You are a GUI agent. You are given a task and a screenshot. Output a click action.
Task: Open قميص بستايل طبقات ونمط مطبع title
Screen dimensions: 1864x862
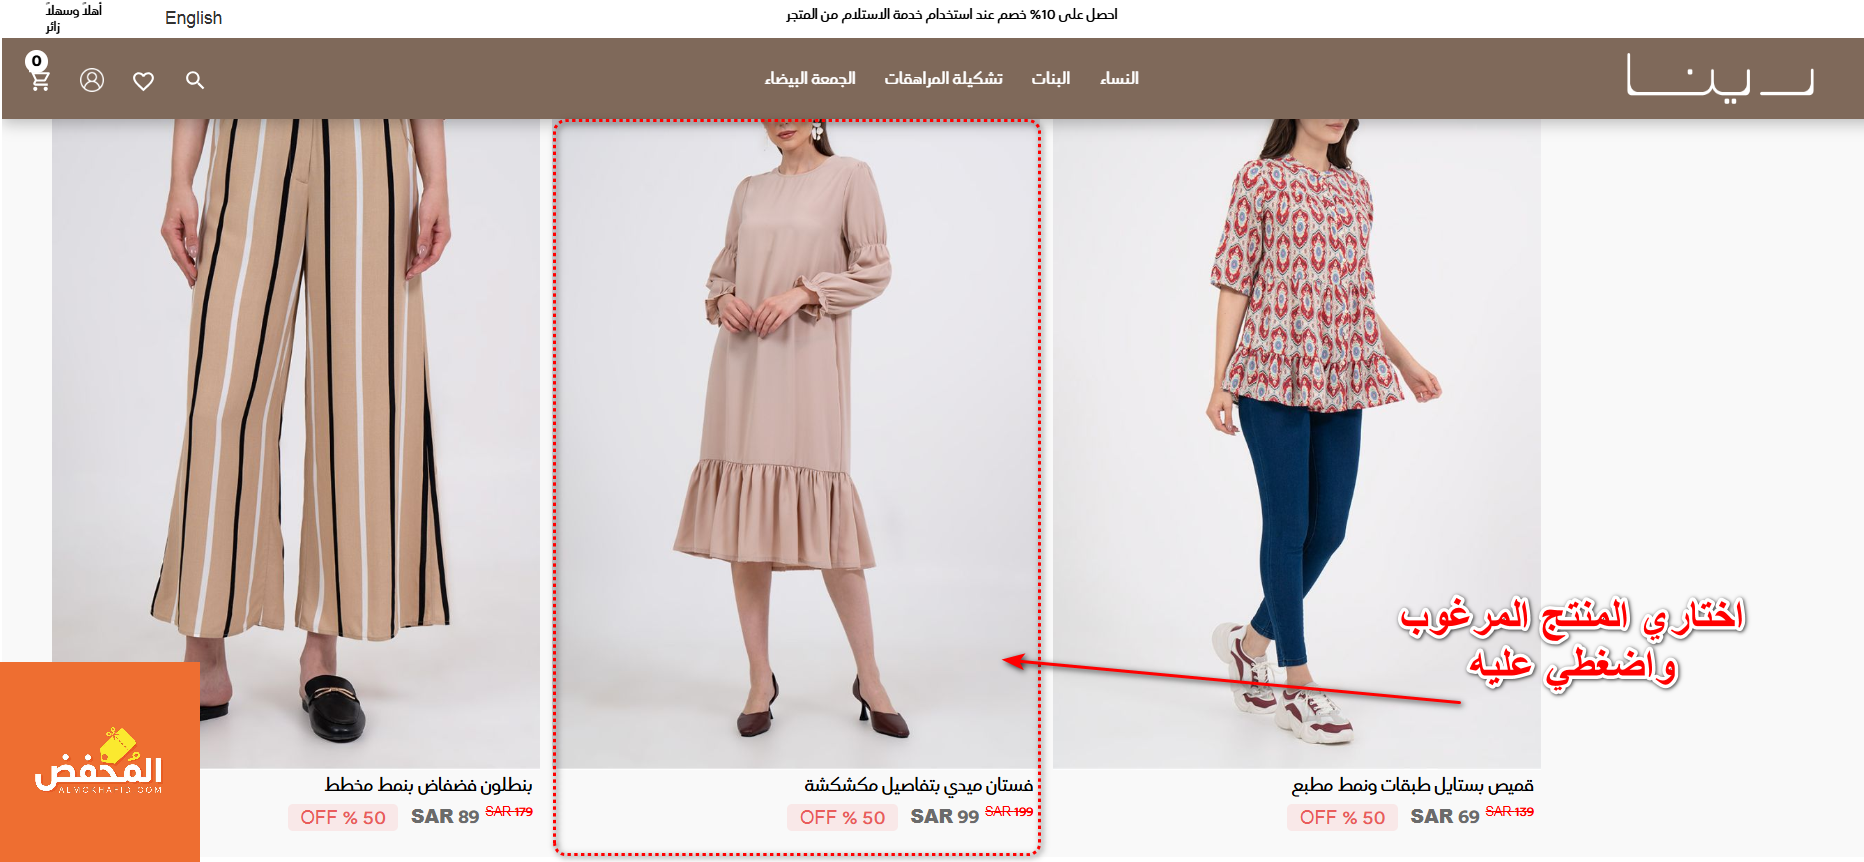pyautogui.click(x=1412, y=785)
